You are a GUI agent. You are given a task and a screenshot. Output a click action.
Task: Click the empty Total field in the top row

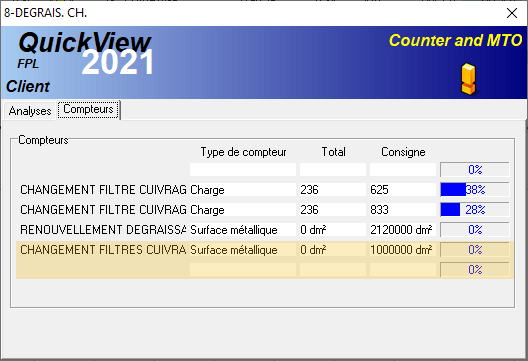pyautogui.click(x=333, y=169)
